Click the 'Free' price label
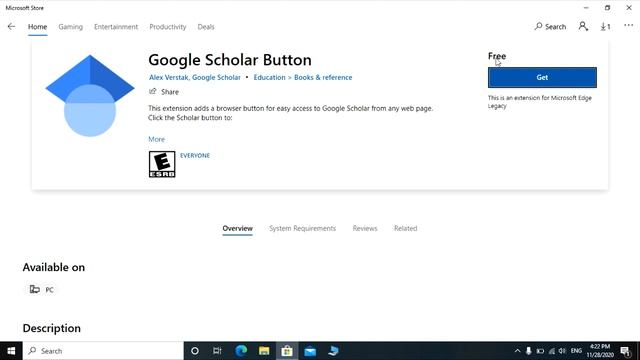The width and height of the screenshot is (640, 360). click(497, 56)
